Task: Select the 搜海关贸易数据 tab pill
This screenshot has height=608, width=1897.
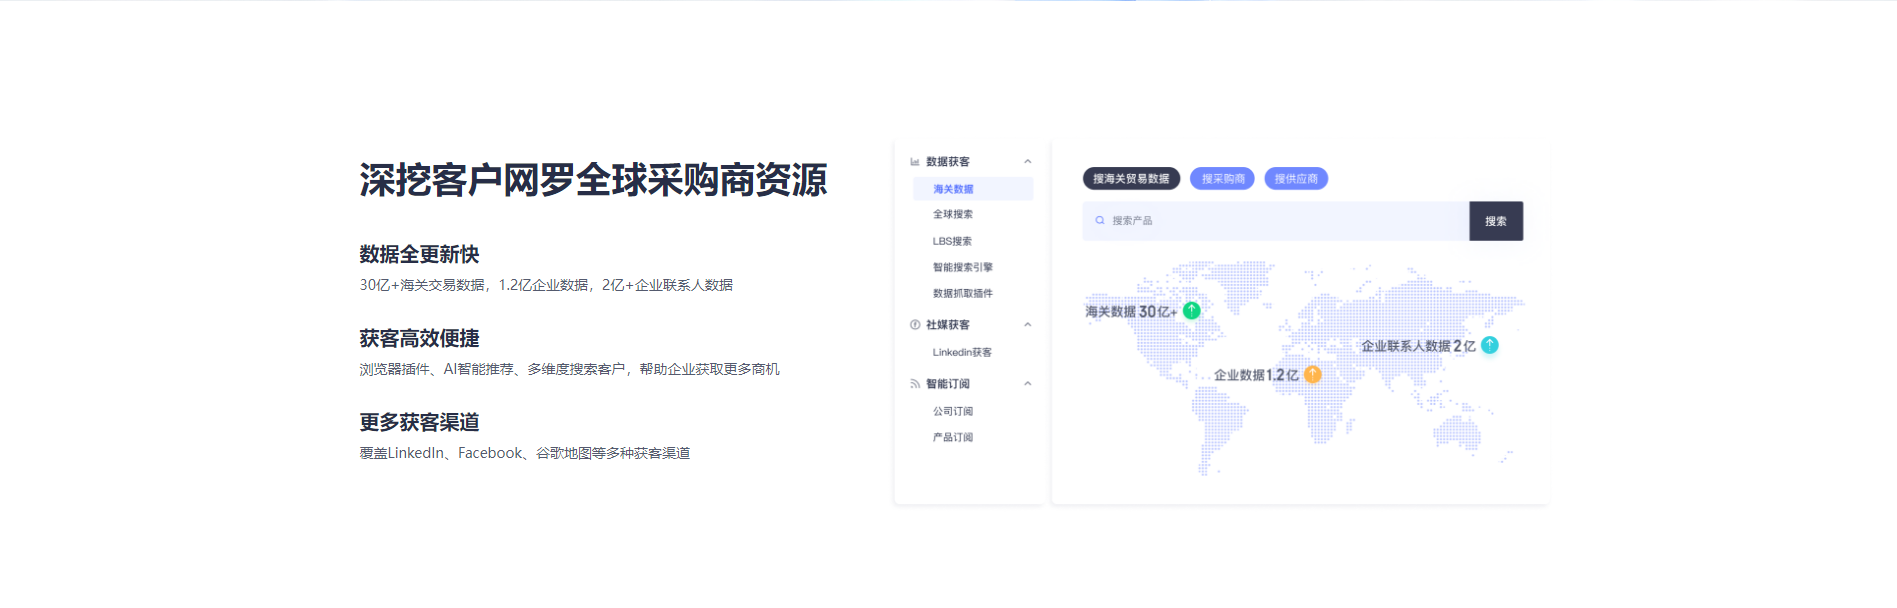Action: click(1131, 179)
